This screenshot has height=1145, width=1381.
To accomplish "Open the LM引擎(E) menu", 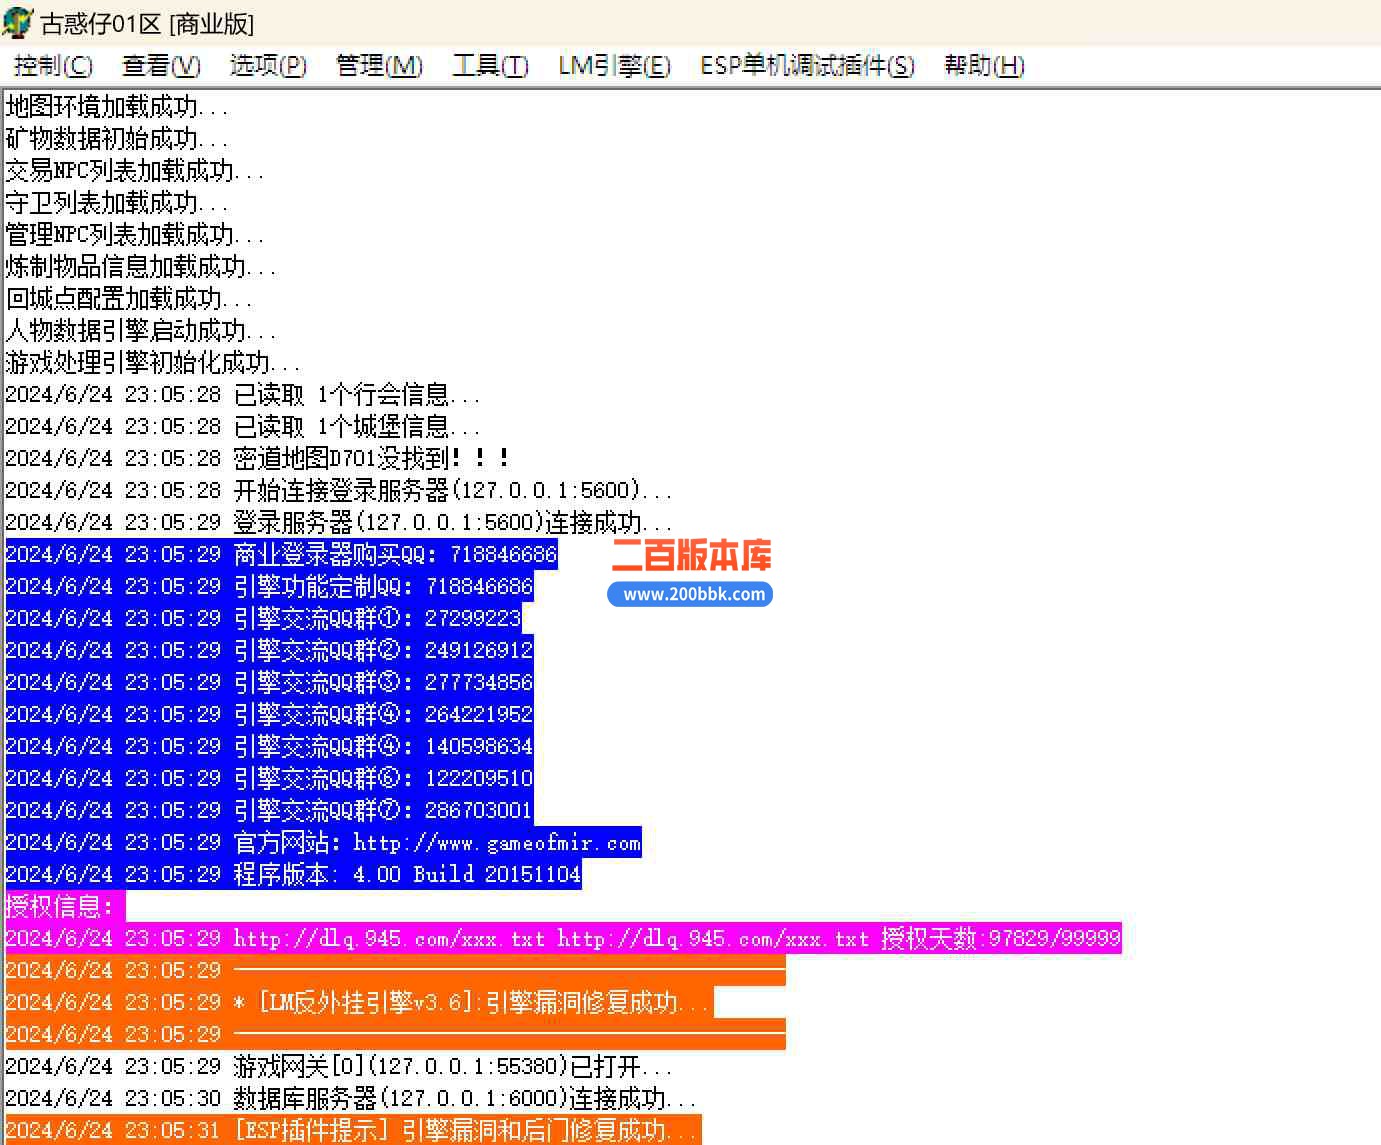I will (614, 66).
